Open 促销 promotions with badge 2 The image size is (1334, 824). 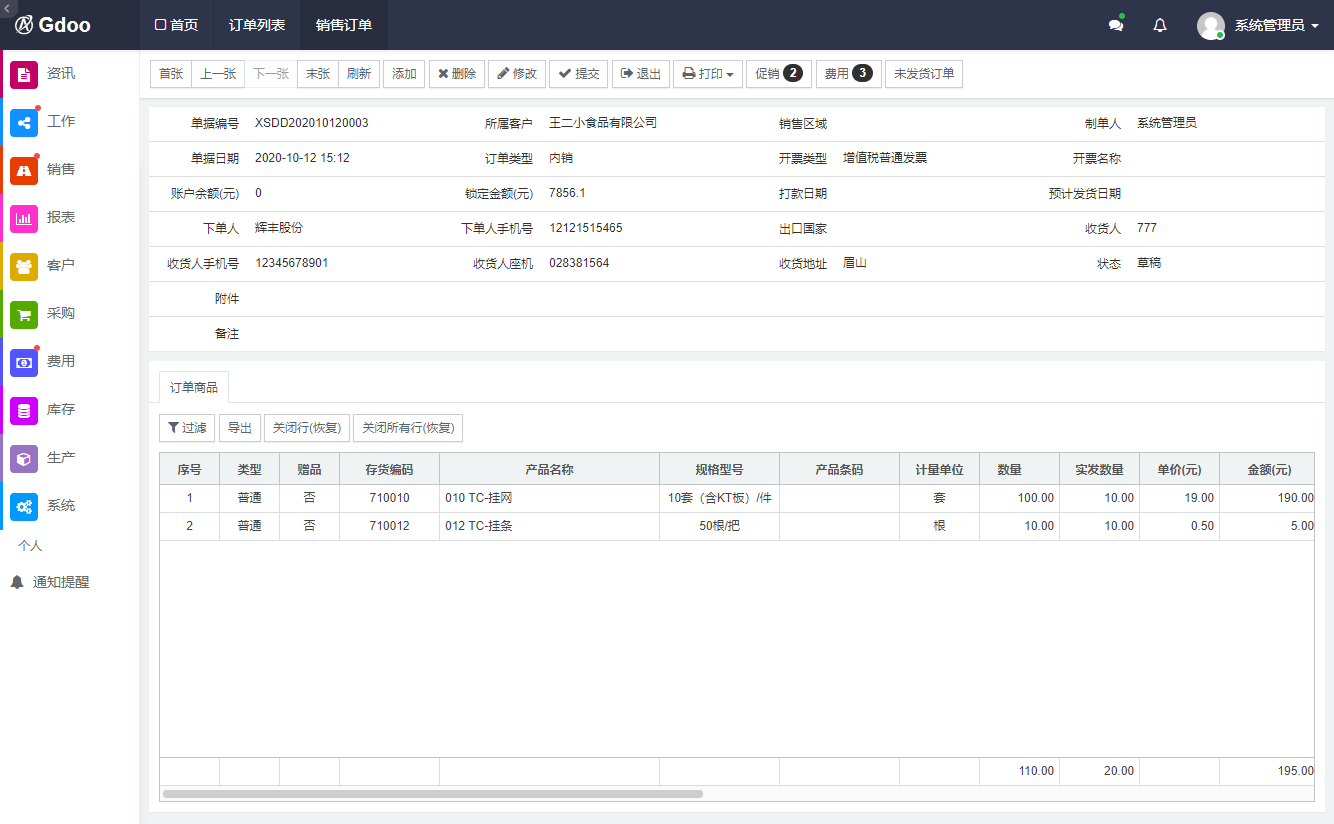(778, 74)
